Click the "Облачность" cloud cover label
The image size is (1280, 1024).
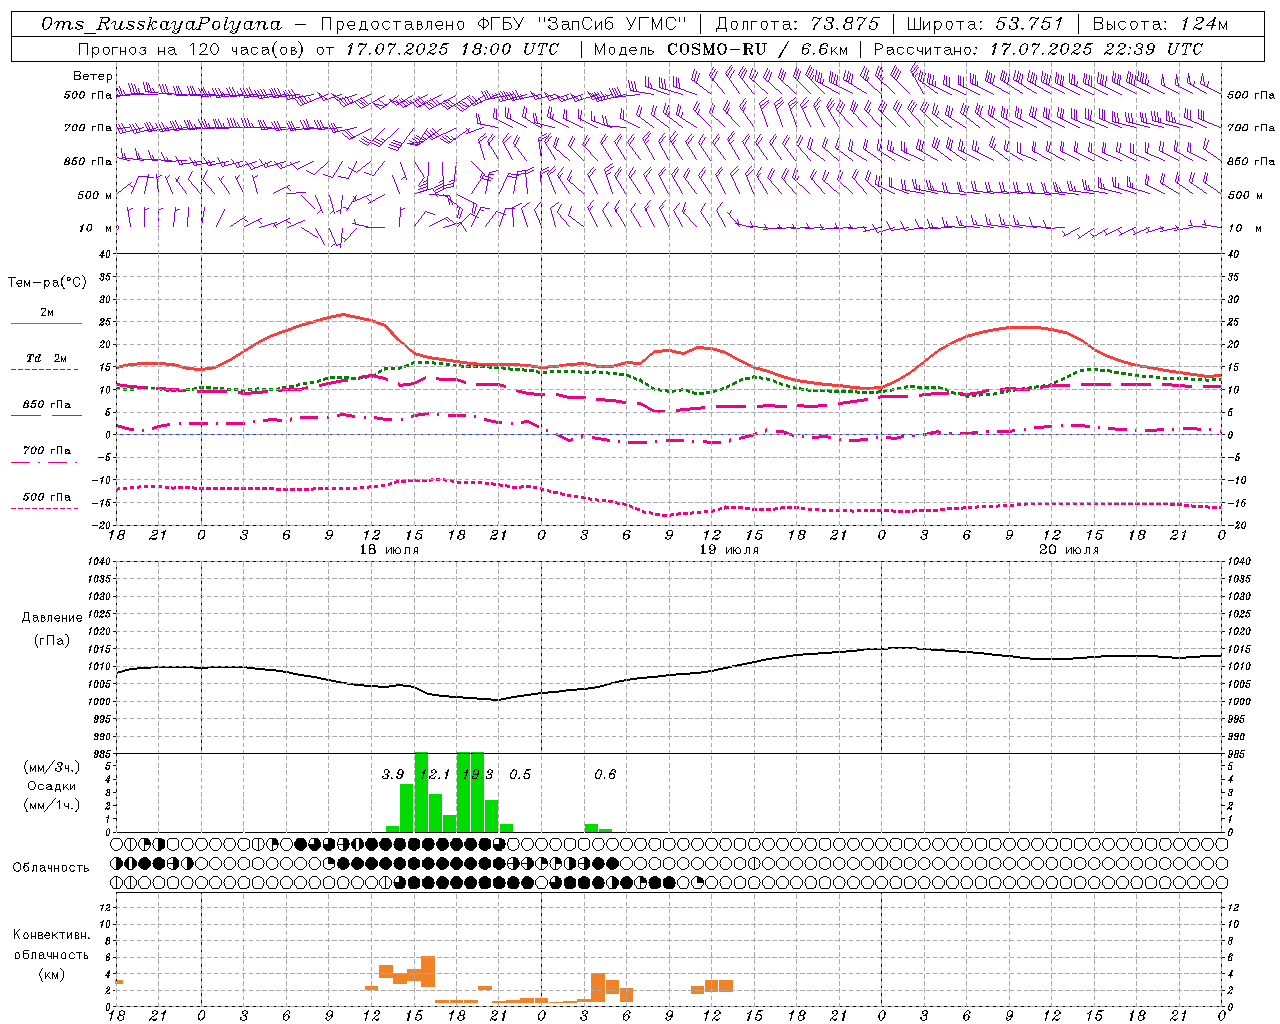[51, 867]
